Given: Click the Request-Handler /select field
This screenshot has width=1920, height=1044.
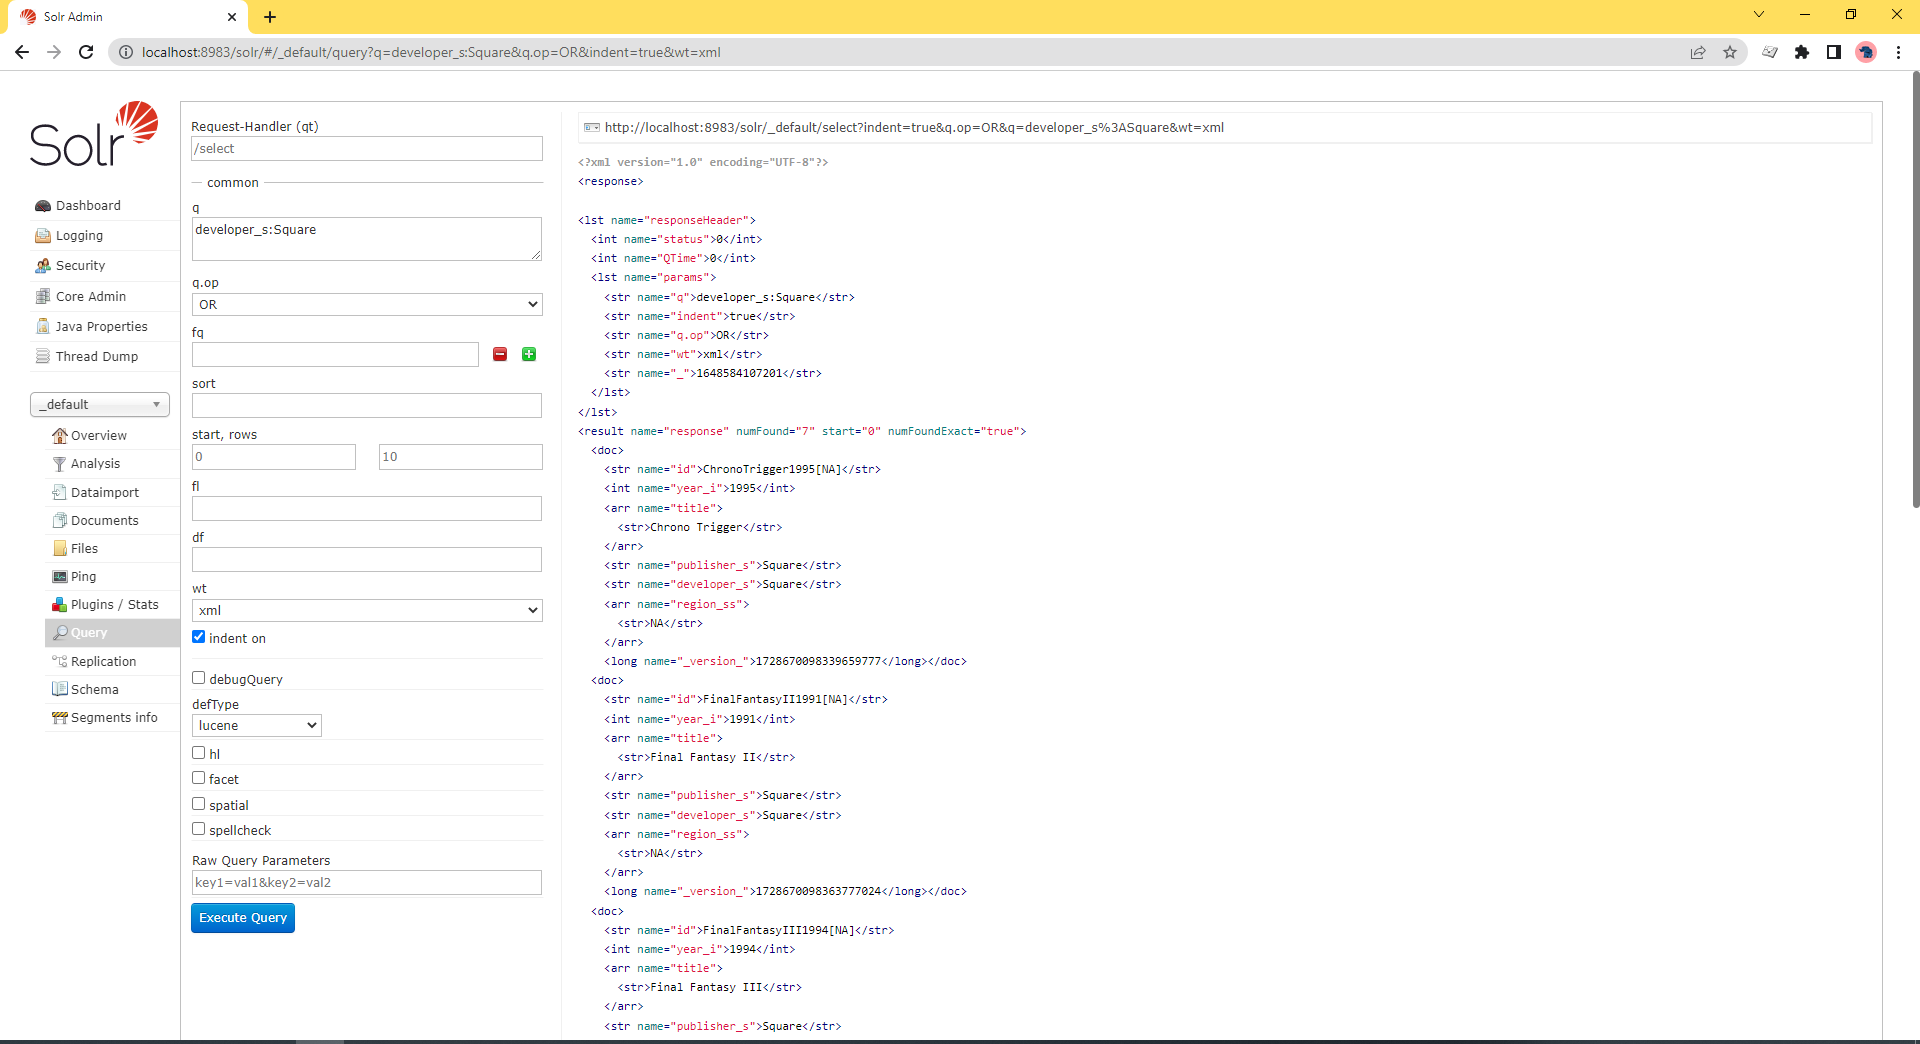Looking at the screenshot, I should click(x=367, y=149).
